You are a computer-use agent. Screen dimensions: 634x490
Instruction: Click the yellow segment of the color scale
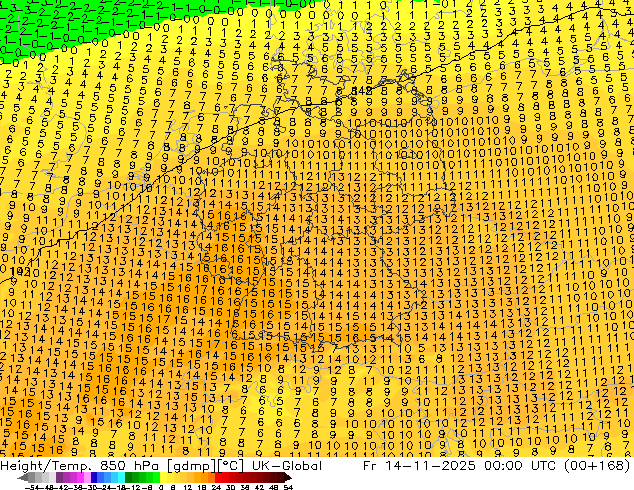[x=163, y=477]
